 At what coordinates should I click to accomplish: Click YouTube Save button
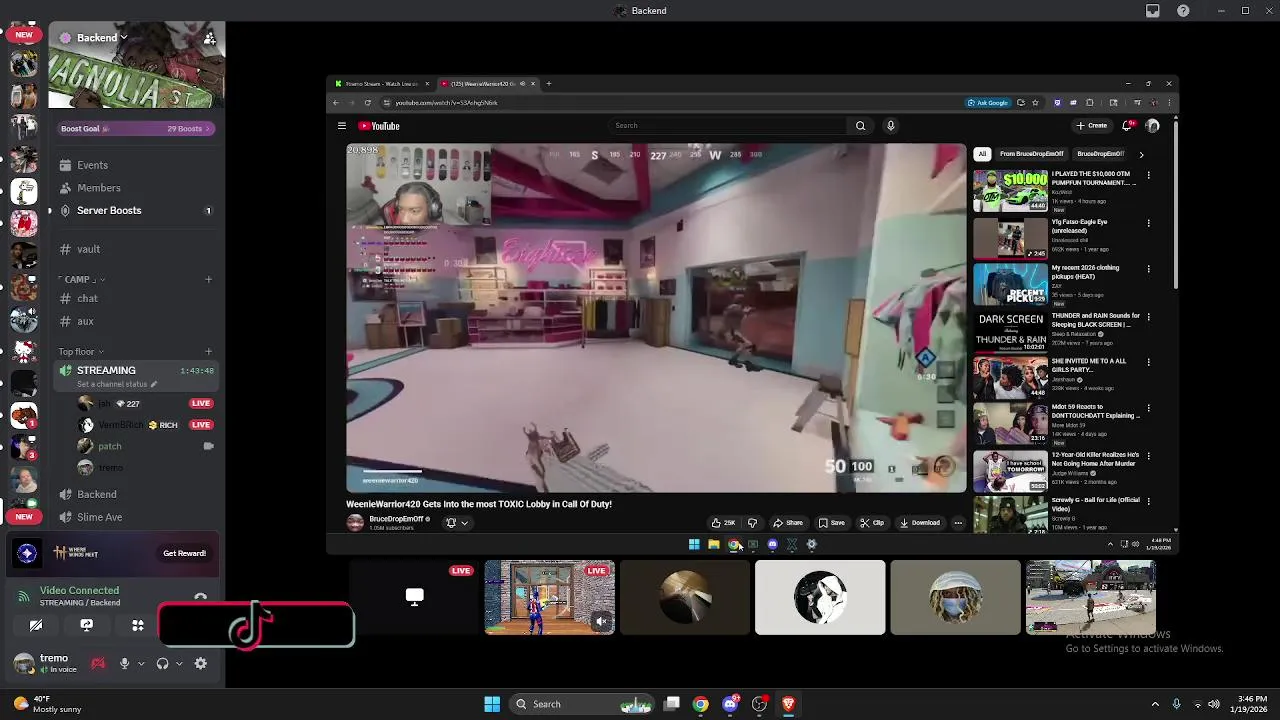point(831,522)
